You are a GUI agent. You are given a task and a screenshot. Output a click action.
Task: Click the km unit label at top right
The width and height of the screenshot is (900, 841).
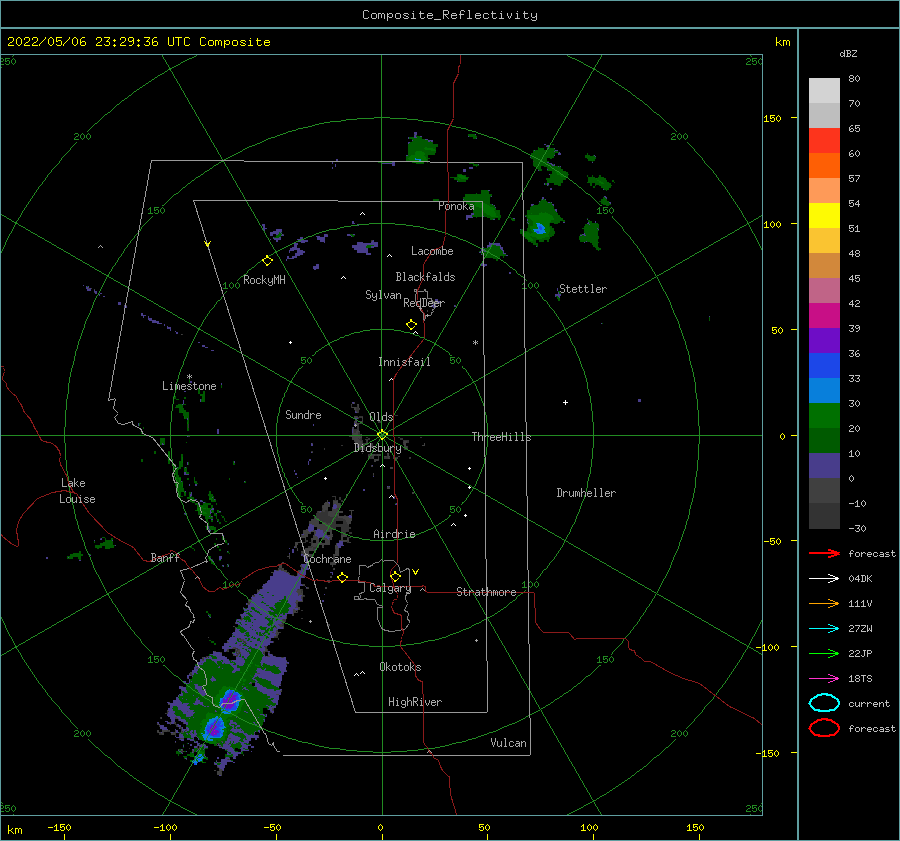point(782,42)
